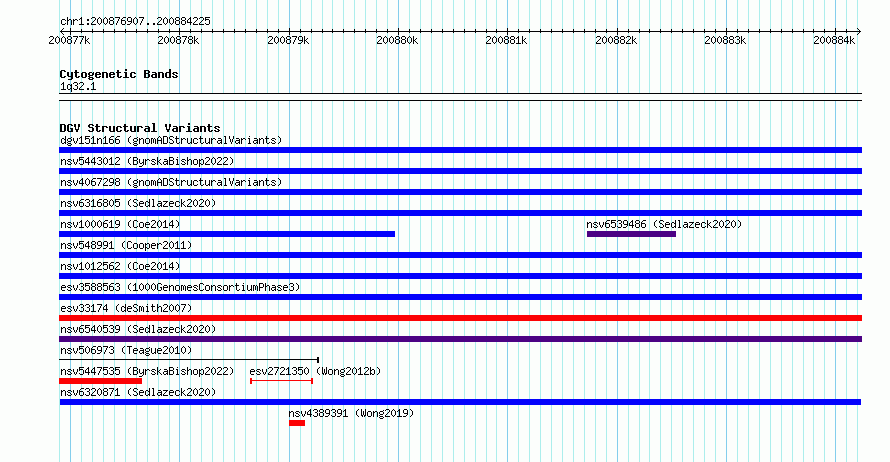Open esv2721350 (Wong2012b) label
Screen dimensions: 890x462
tap(315, 371)
